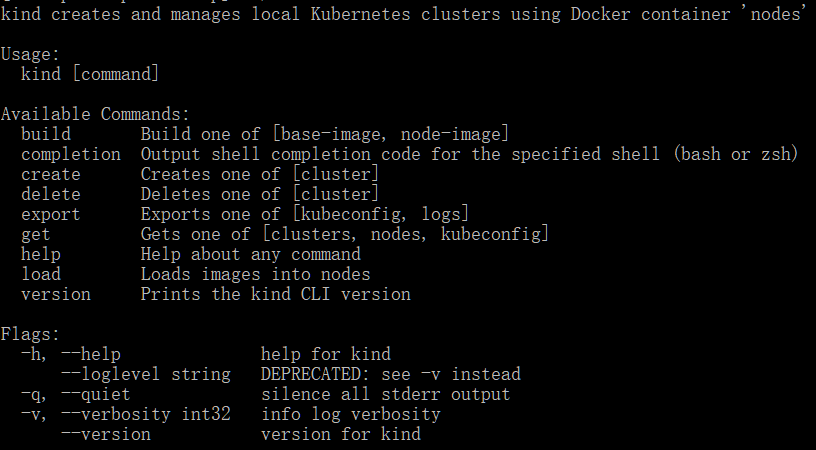Viewport: 816px width, 450px height.
Task: Click 'Deletes one of [cluster]' description
Action: (260, 194)
